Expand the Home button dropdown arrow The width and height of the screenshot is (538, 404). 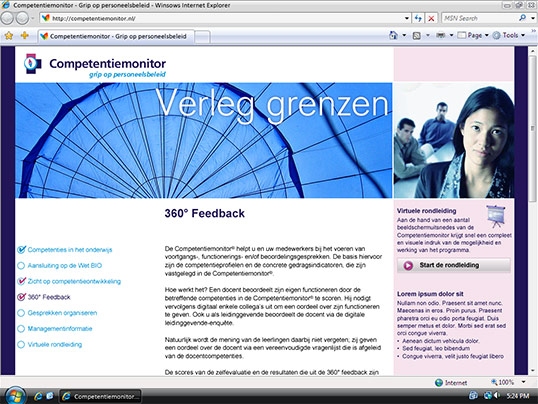tap(404, 35)
